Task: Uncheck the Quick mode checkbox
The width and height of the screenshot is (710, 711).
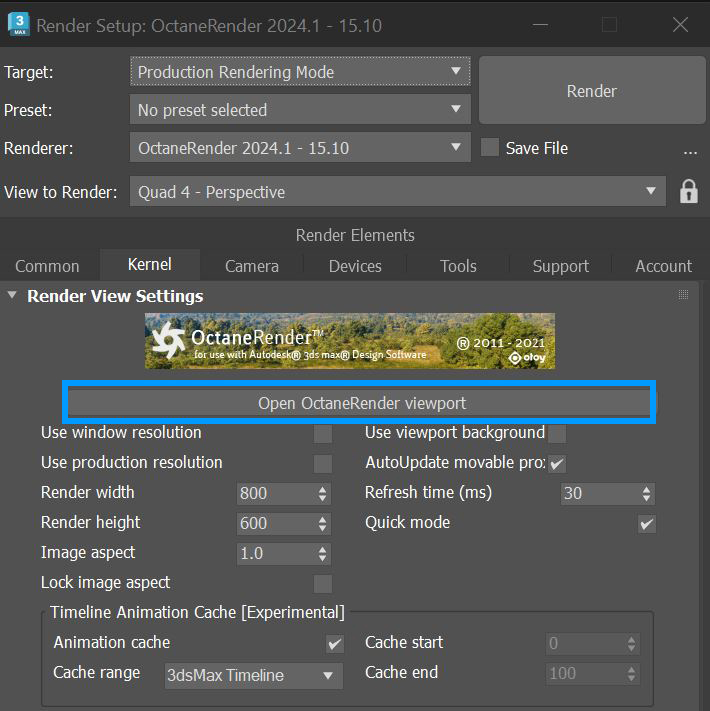Action: (647, 524)
